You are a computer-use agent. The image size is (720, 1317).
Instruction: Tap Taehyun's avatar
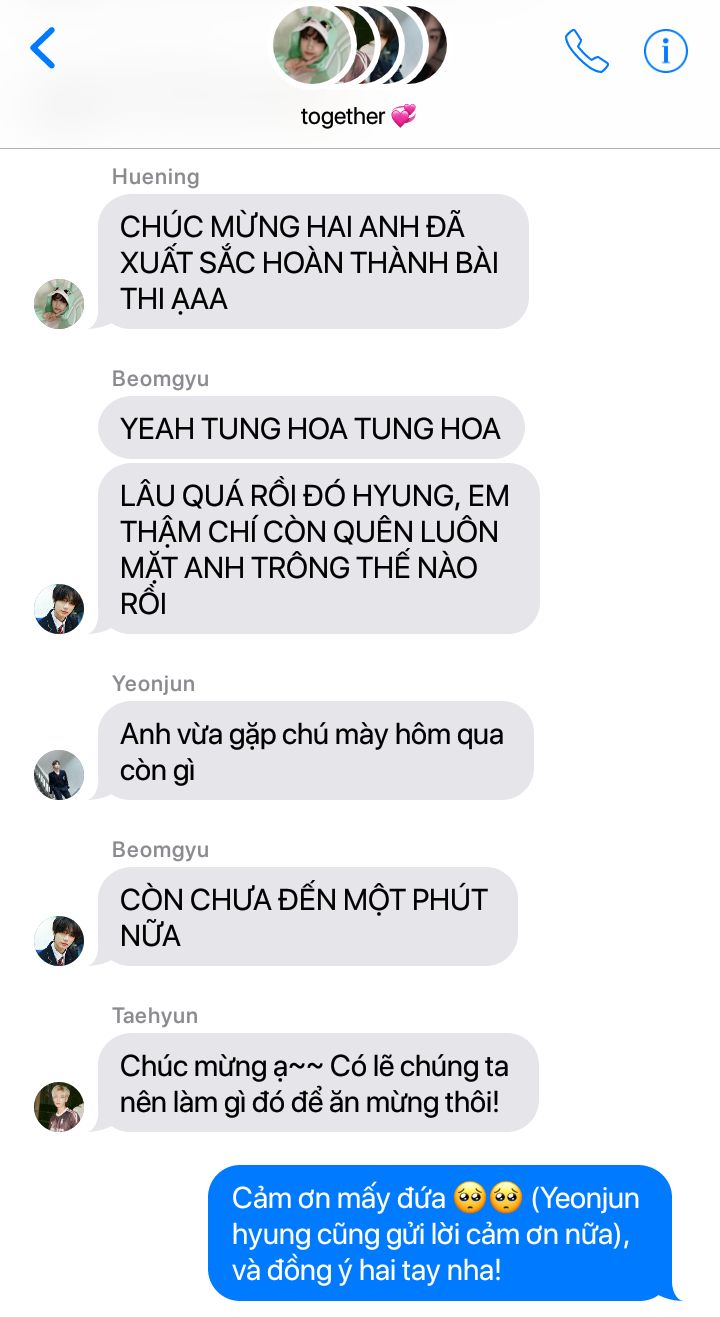click(59, 1107)
